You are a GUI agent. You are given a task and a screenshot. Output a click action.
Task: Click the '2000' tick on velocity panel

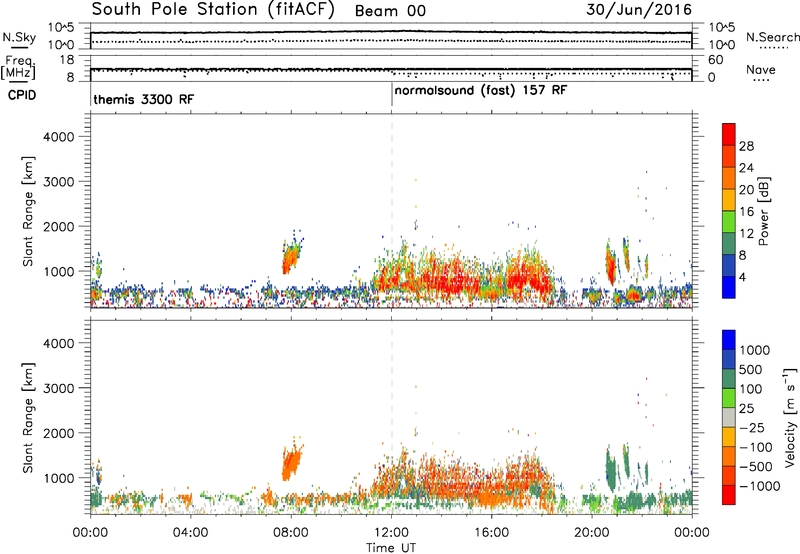[58, 433]
